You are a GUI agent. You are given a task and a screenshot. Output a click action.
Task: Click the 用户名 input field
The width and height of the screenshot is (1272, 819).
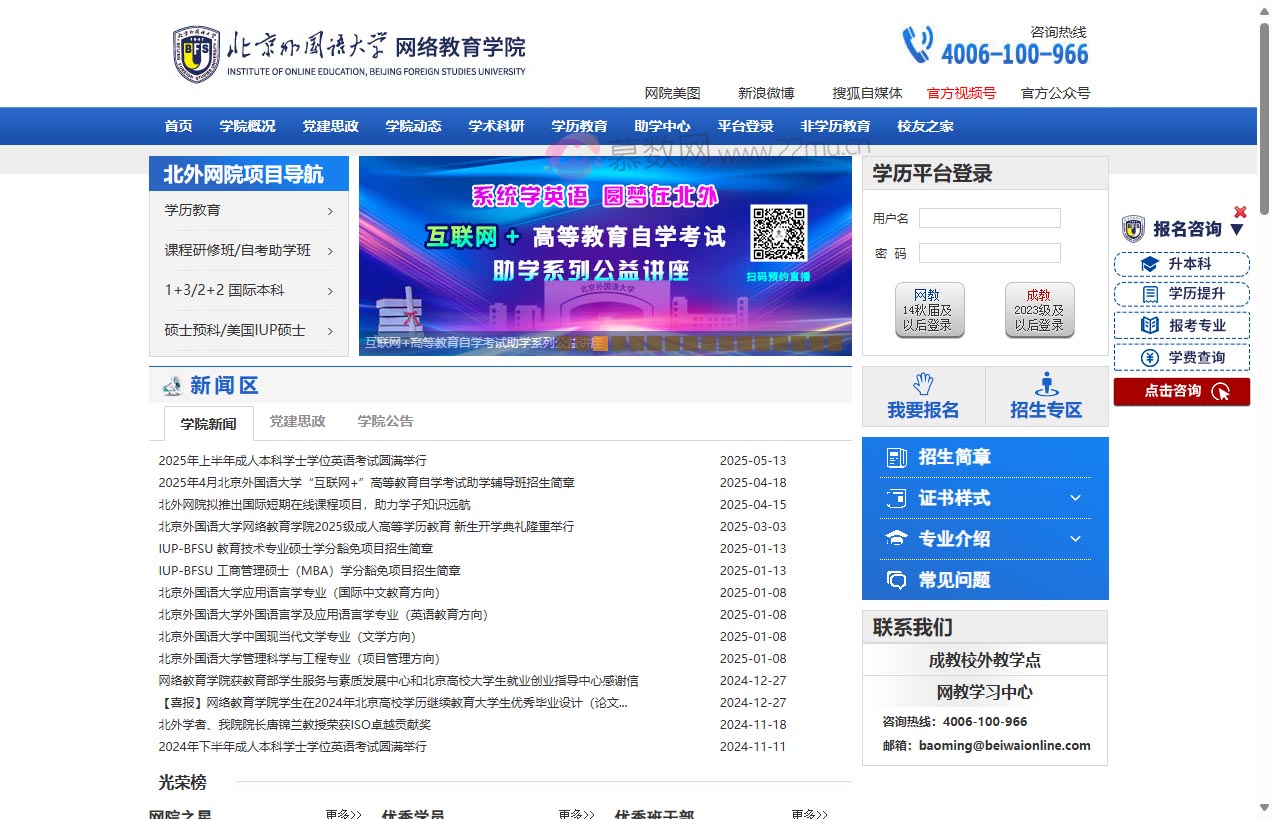tap(989, 218)
